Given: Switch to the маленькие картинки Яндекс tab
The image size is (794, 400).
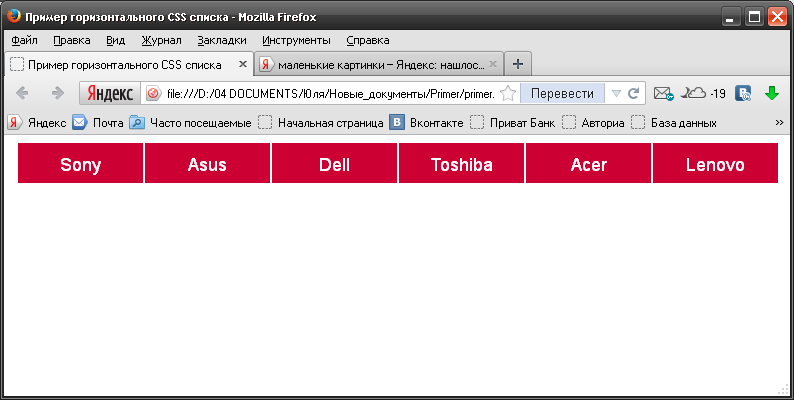Looking at the screenshot, I should point(379,64).
